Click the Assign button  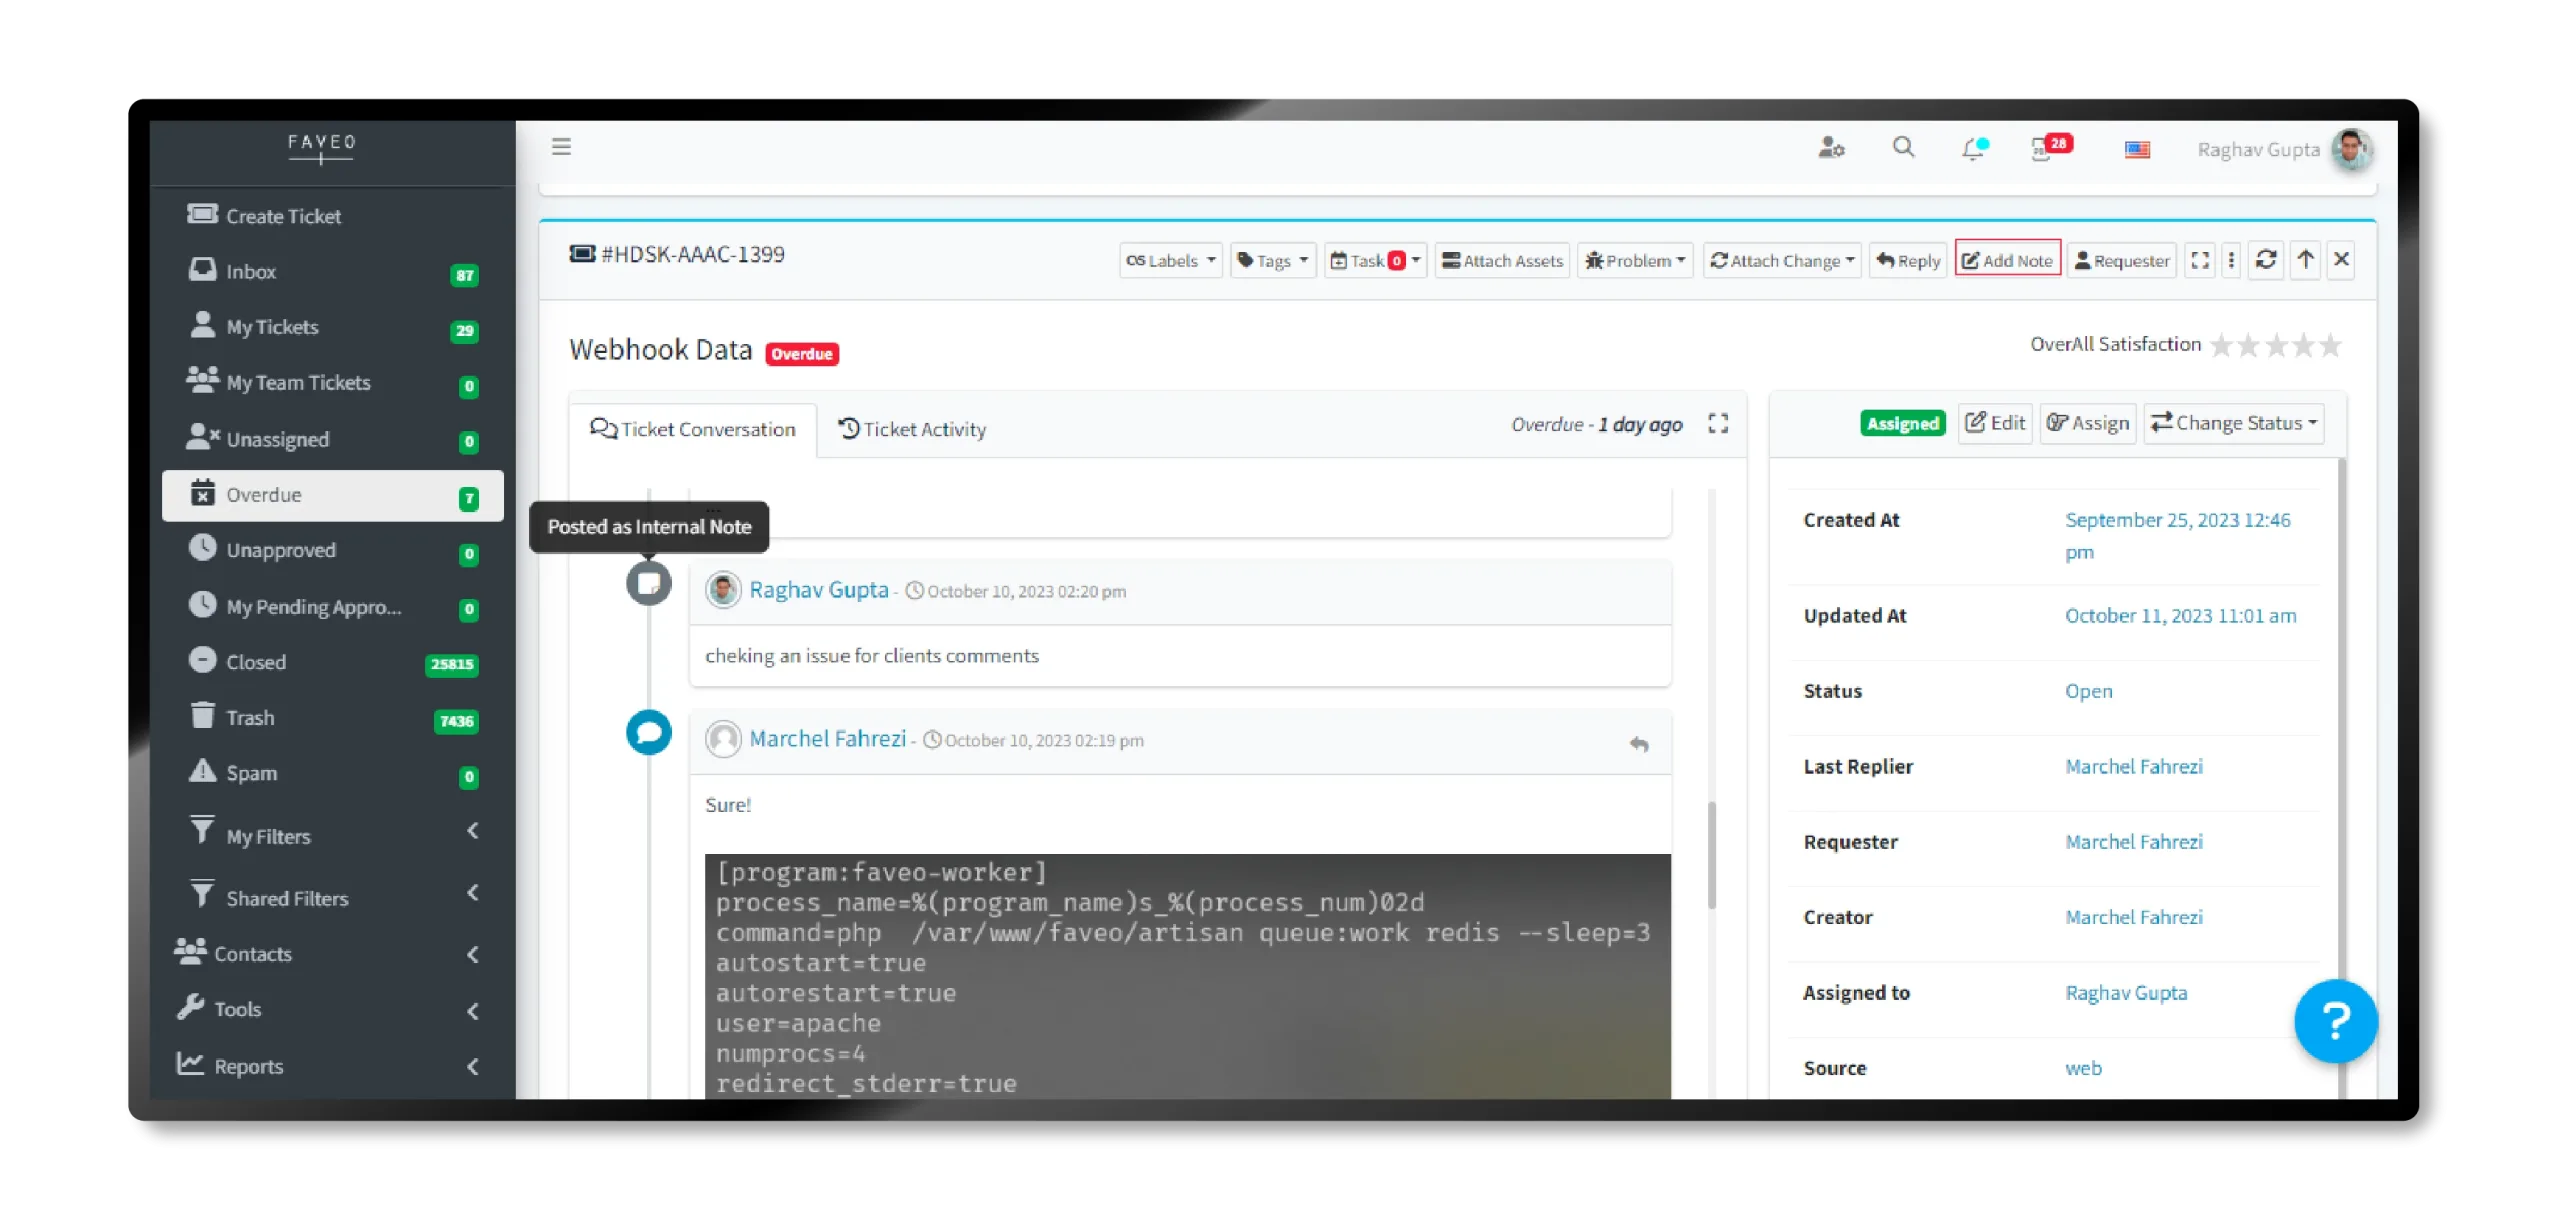coord(2088,424)
